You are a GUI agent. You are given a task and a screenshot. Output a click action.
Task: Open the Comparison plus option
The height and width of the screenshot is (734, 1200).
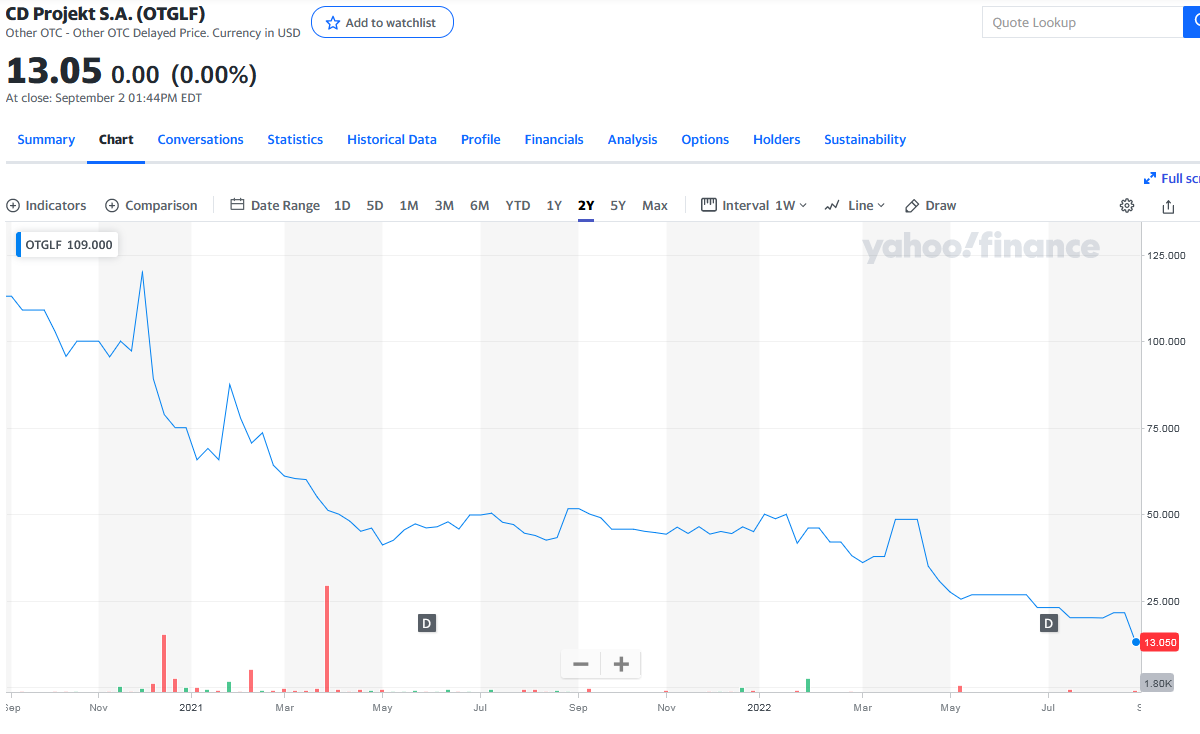point(151,206)
